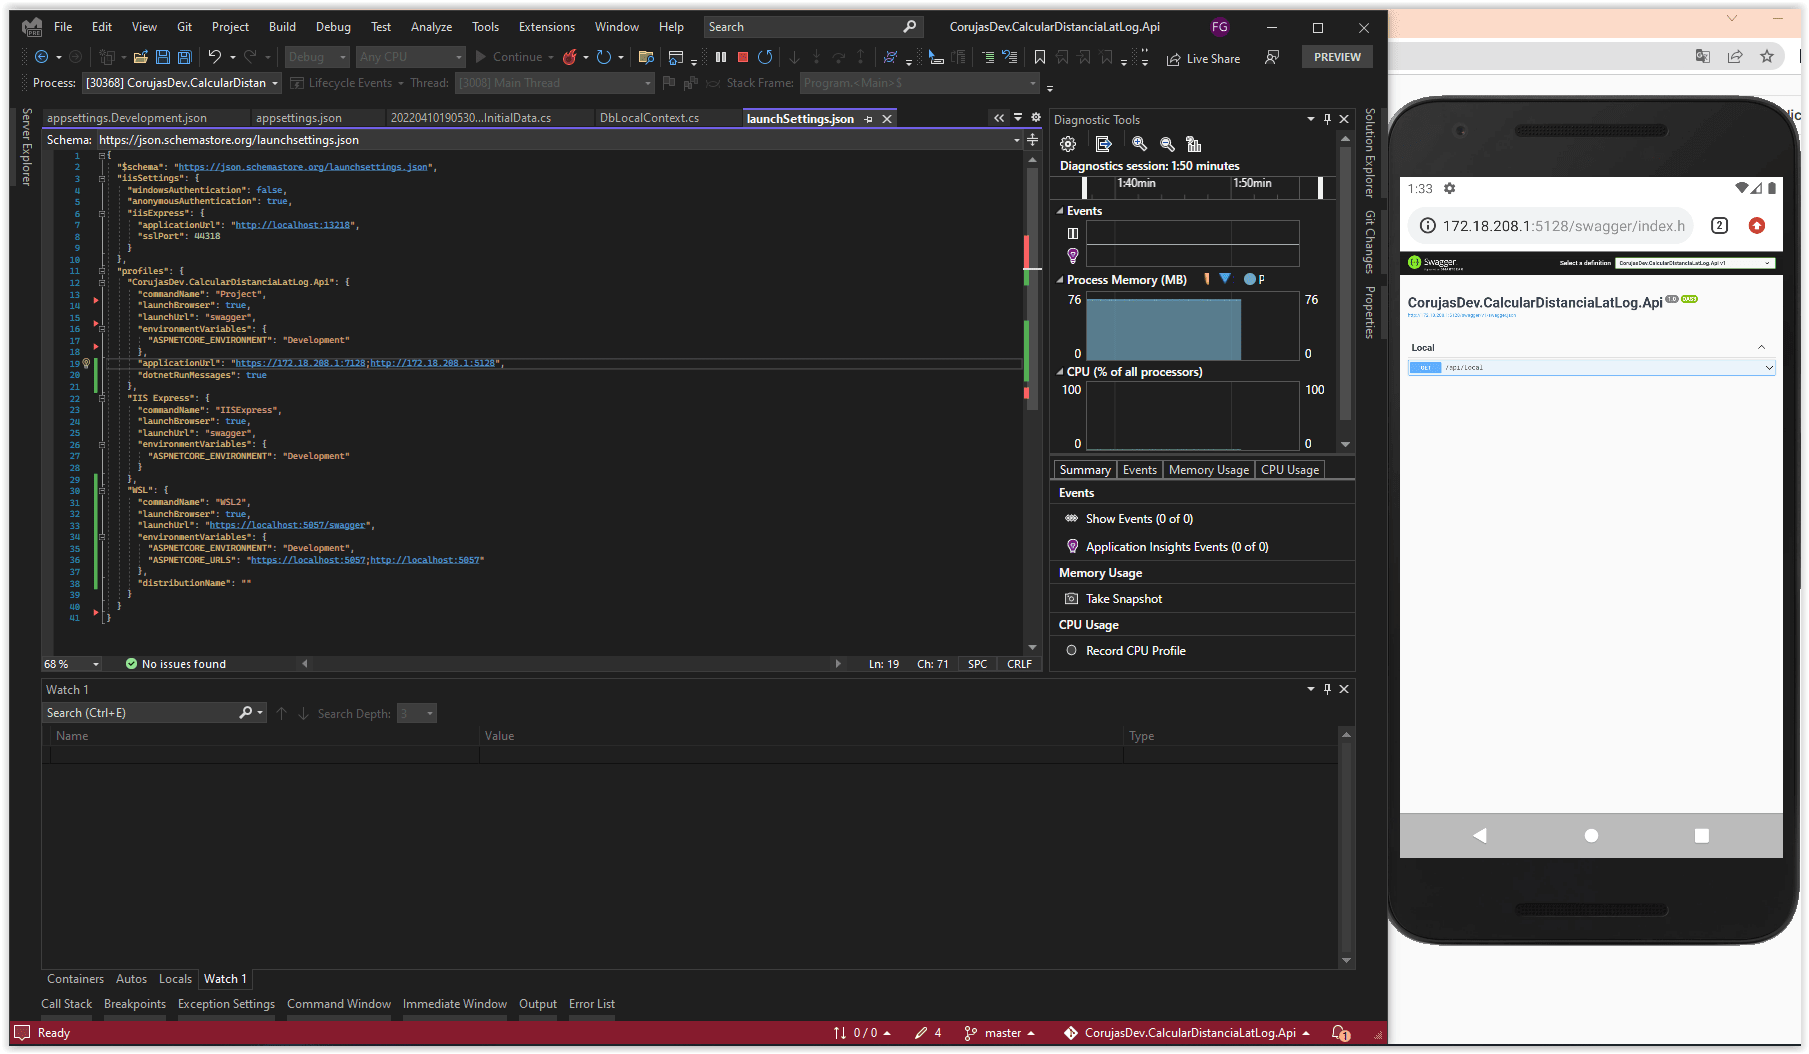This screenshot has height=1054, width=1809.
Task: Undo last action arrow
Action: [214, 57]
